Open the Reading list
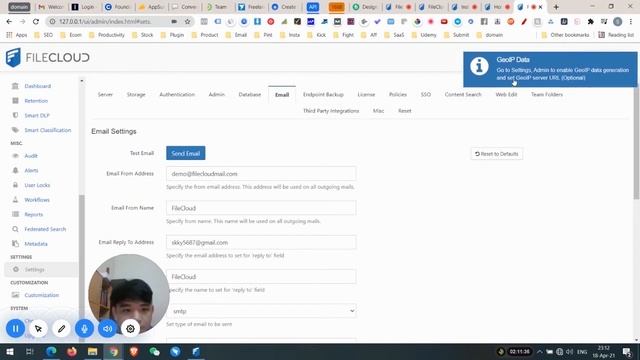640x360 pixels. tap(616, 35)
